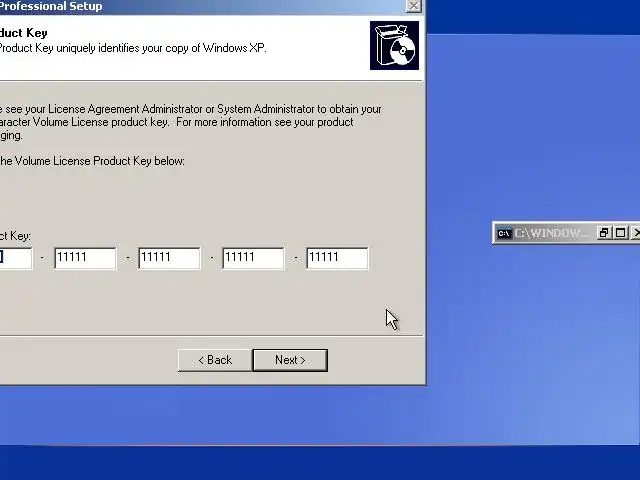This screenshot has height=480, width=640.
Task: Close the Professional Setup dialog
Action: coord(413,6)
